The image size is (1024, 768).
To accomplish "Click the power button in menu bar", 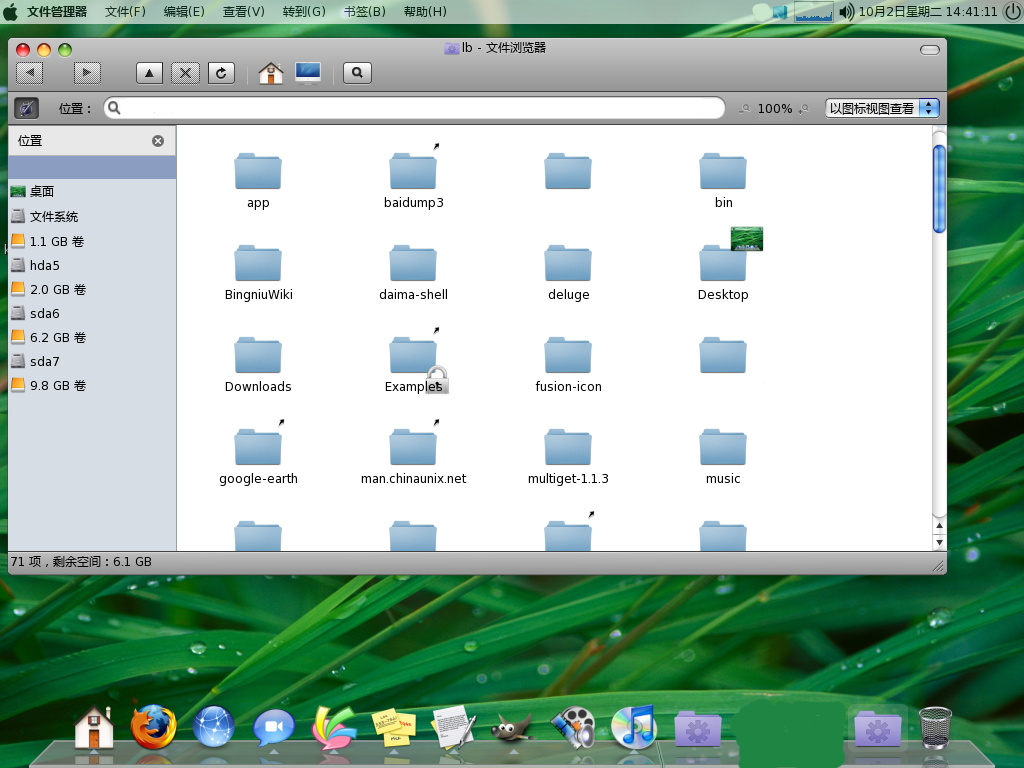I will [1012, 12].
